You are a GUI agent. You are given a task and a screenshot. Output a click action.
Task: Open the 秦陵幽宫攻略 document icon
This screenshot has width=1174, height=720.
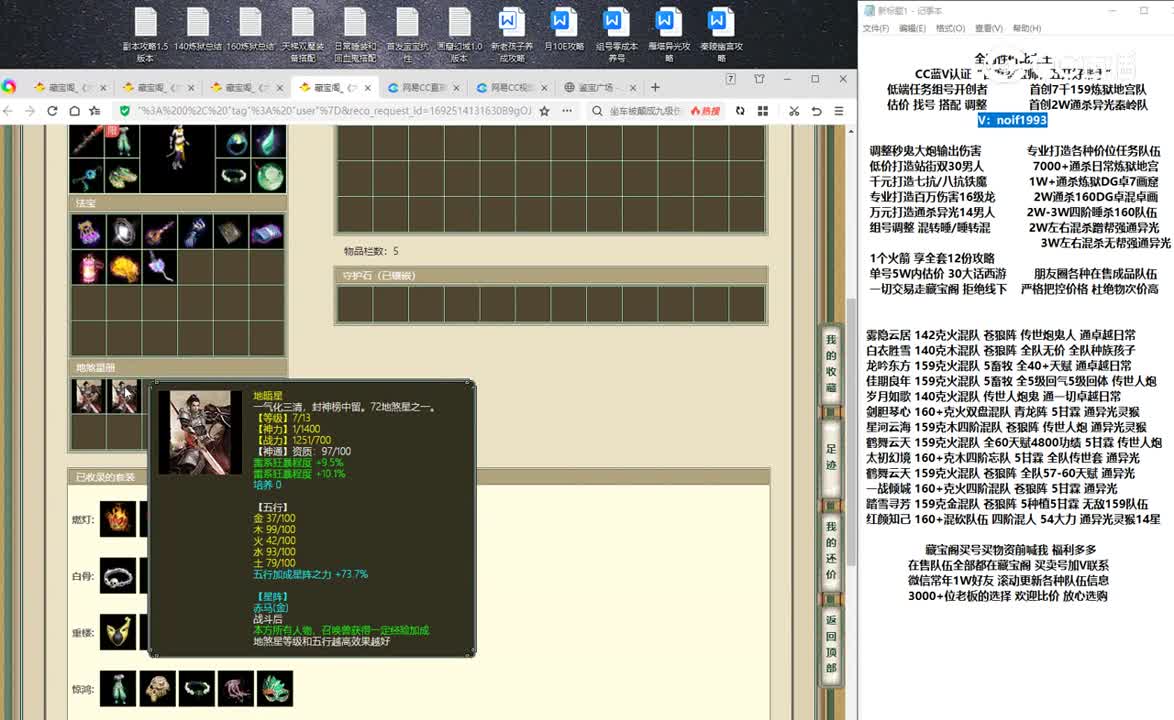click(721, 34)
